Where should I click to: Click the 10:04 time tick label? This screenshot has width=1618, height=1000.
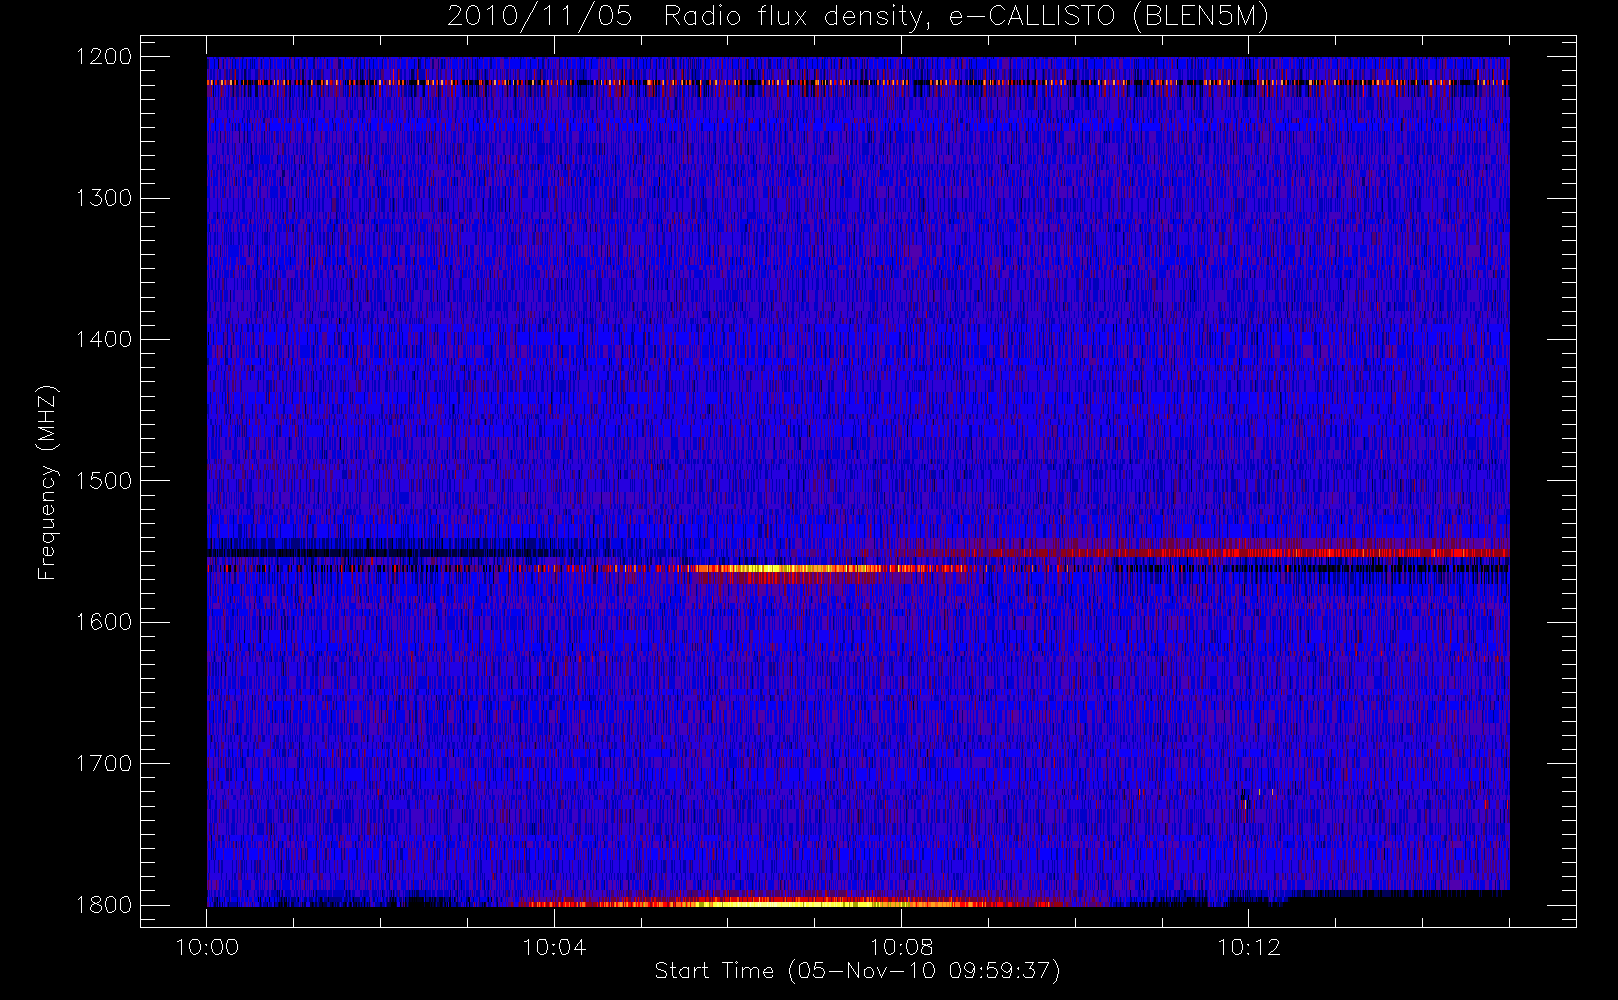(554, 947)
